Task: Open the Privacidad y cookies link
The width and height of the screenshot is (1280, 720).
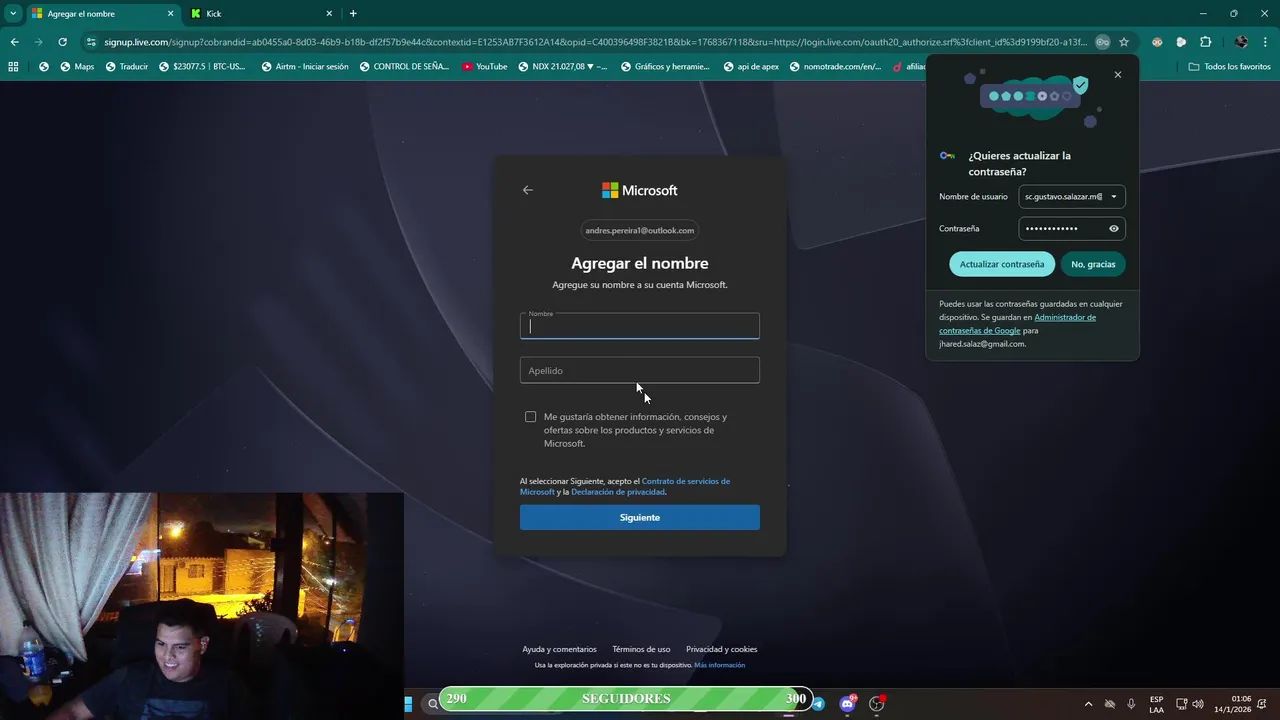Action: coord(721,649)
